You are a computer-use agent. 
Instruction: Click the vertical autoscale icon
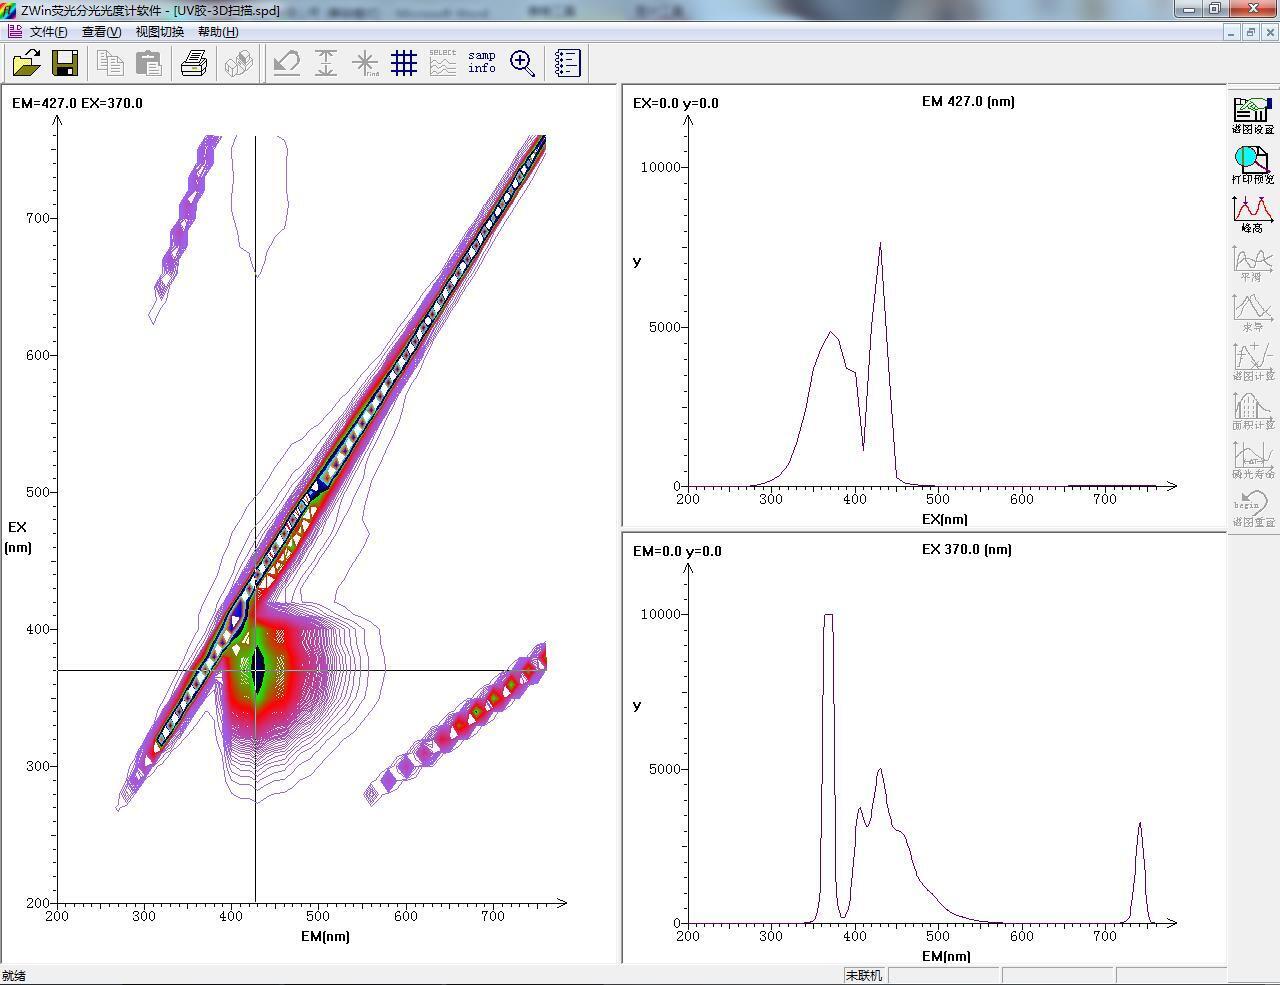(x=326, y=63)
